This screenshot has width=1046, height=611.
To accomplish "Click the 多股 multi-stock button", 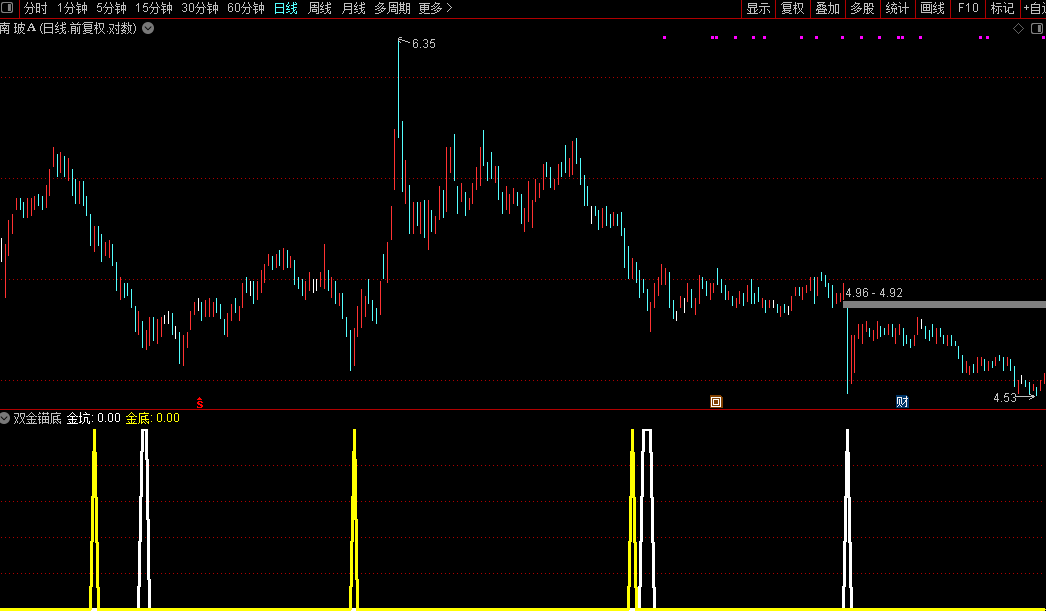I will [863, 8].
